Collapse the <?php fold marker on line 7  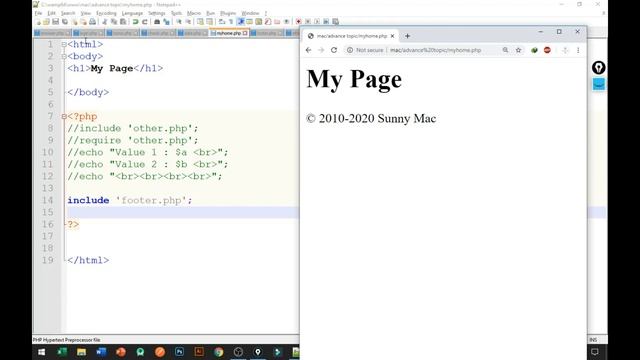64,116
